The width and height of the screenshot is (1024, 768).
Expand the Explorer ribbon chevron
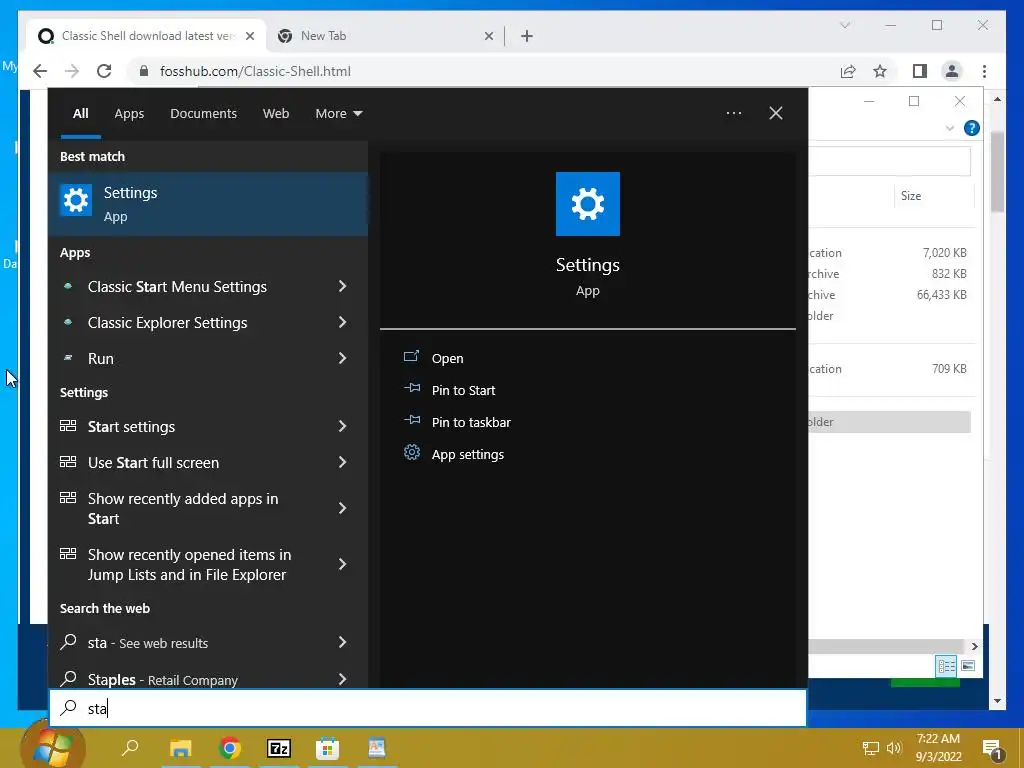click(950, 128)
